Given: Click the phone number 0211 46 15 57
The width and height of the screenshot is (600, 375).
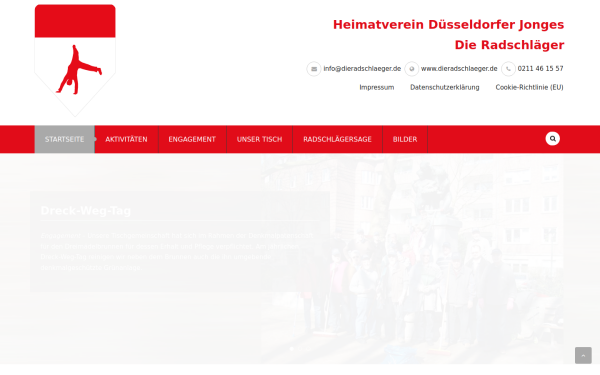Looking at the screenshot, I should point(540,69).
